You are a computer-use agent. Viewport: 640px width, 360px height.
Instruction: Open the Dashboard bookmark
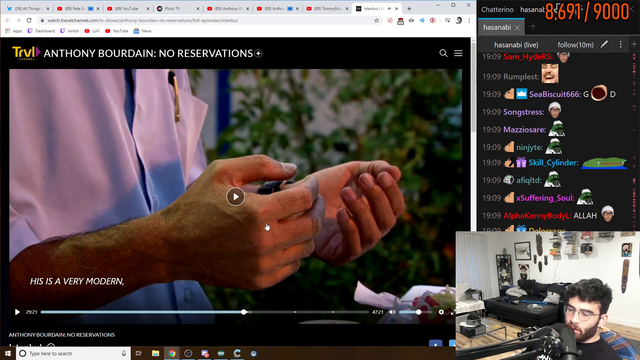click(41, 31)
